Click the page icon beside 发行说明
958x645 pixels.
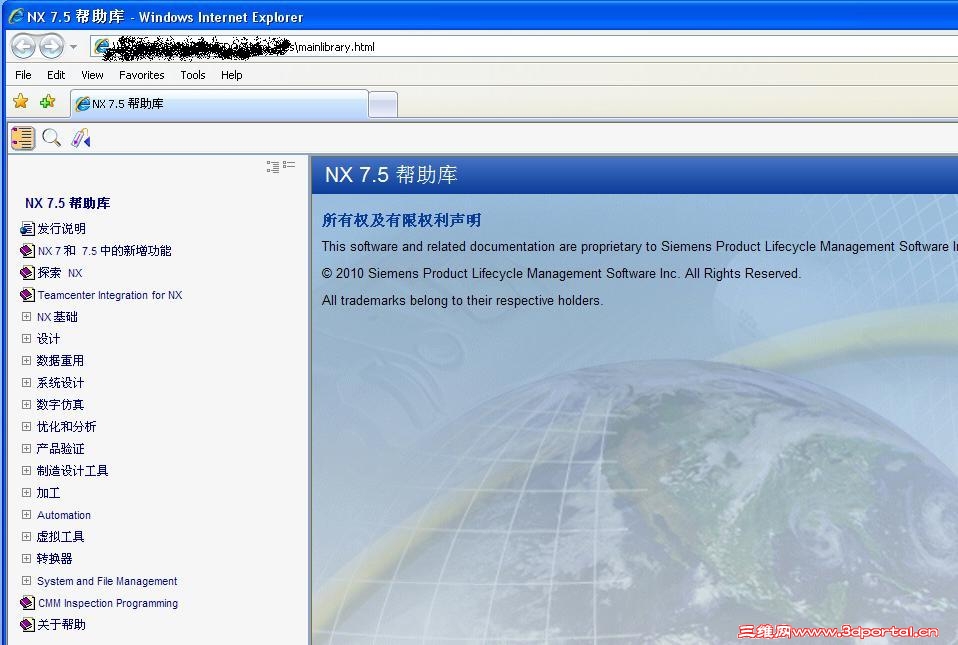click(x=27, y=229)
